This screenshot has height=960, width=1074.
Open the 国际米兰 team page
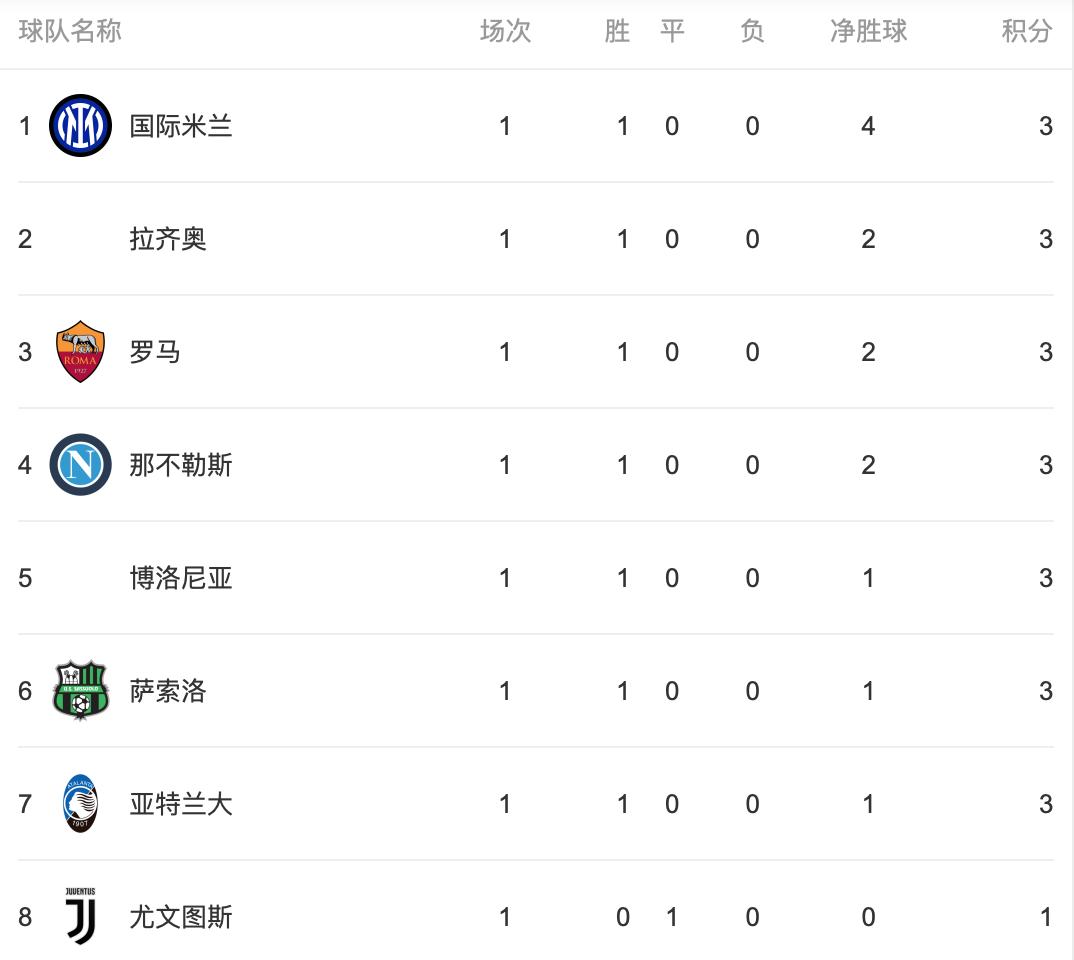pyautogui.click(x=181, y=126)
